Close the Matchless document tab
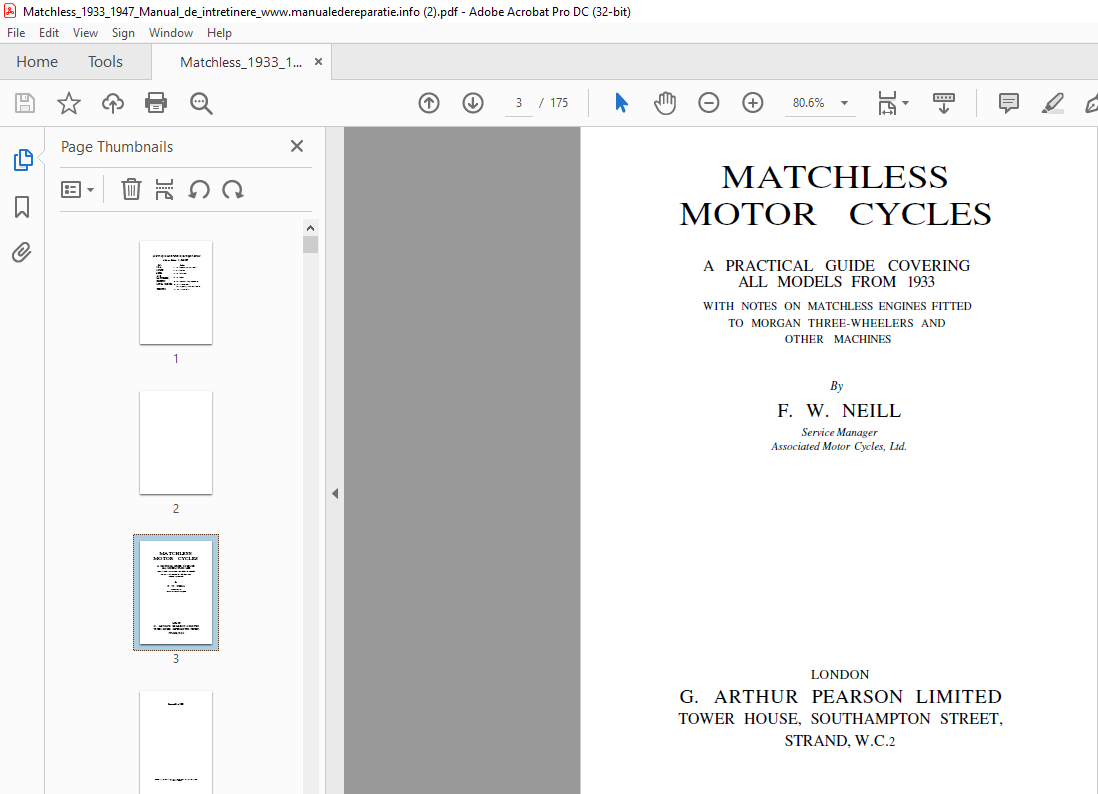Screen dimensions: 1098x794 click(319, 62)
